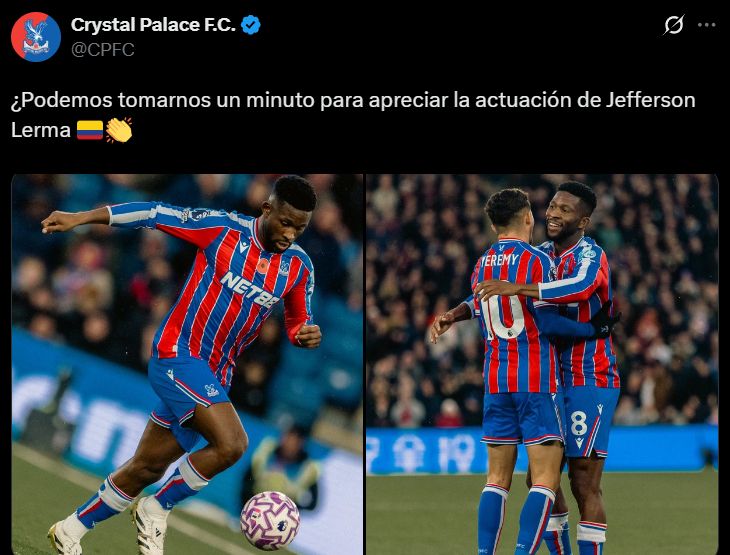Open the @CPFC handle link
Viewport: 730px width, 555px height.
coord(102,49)
